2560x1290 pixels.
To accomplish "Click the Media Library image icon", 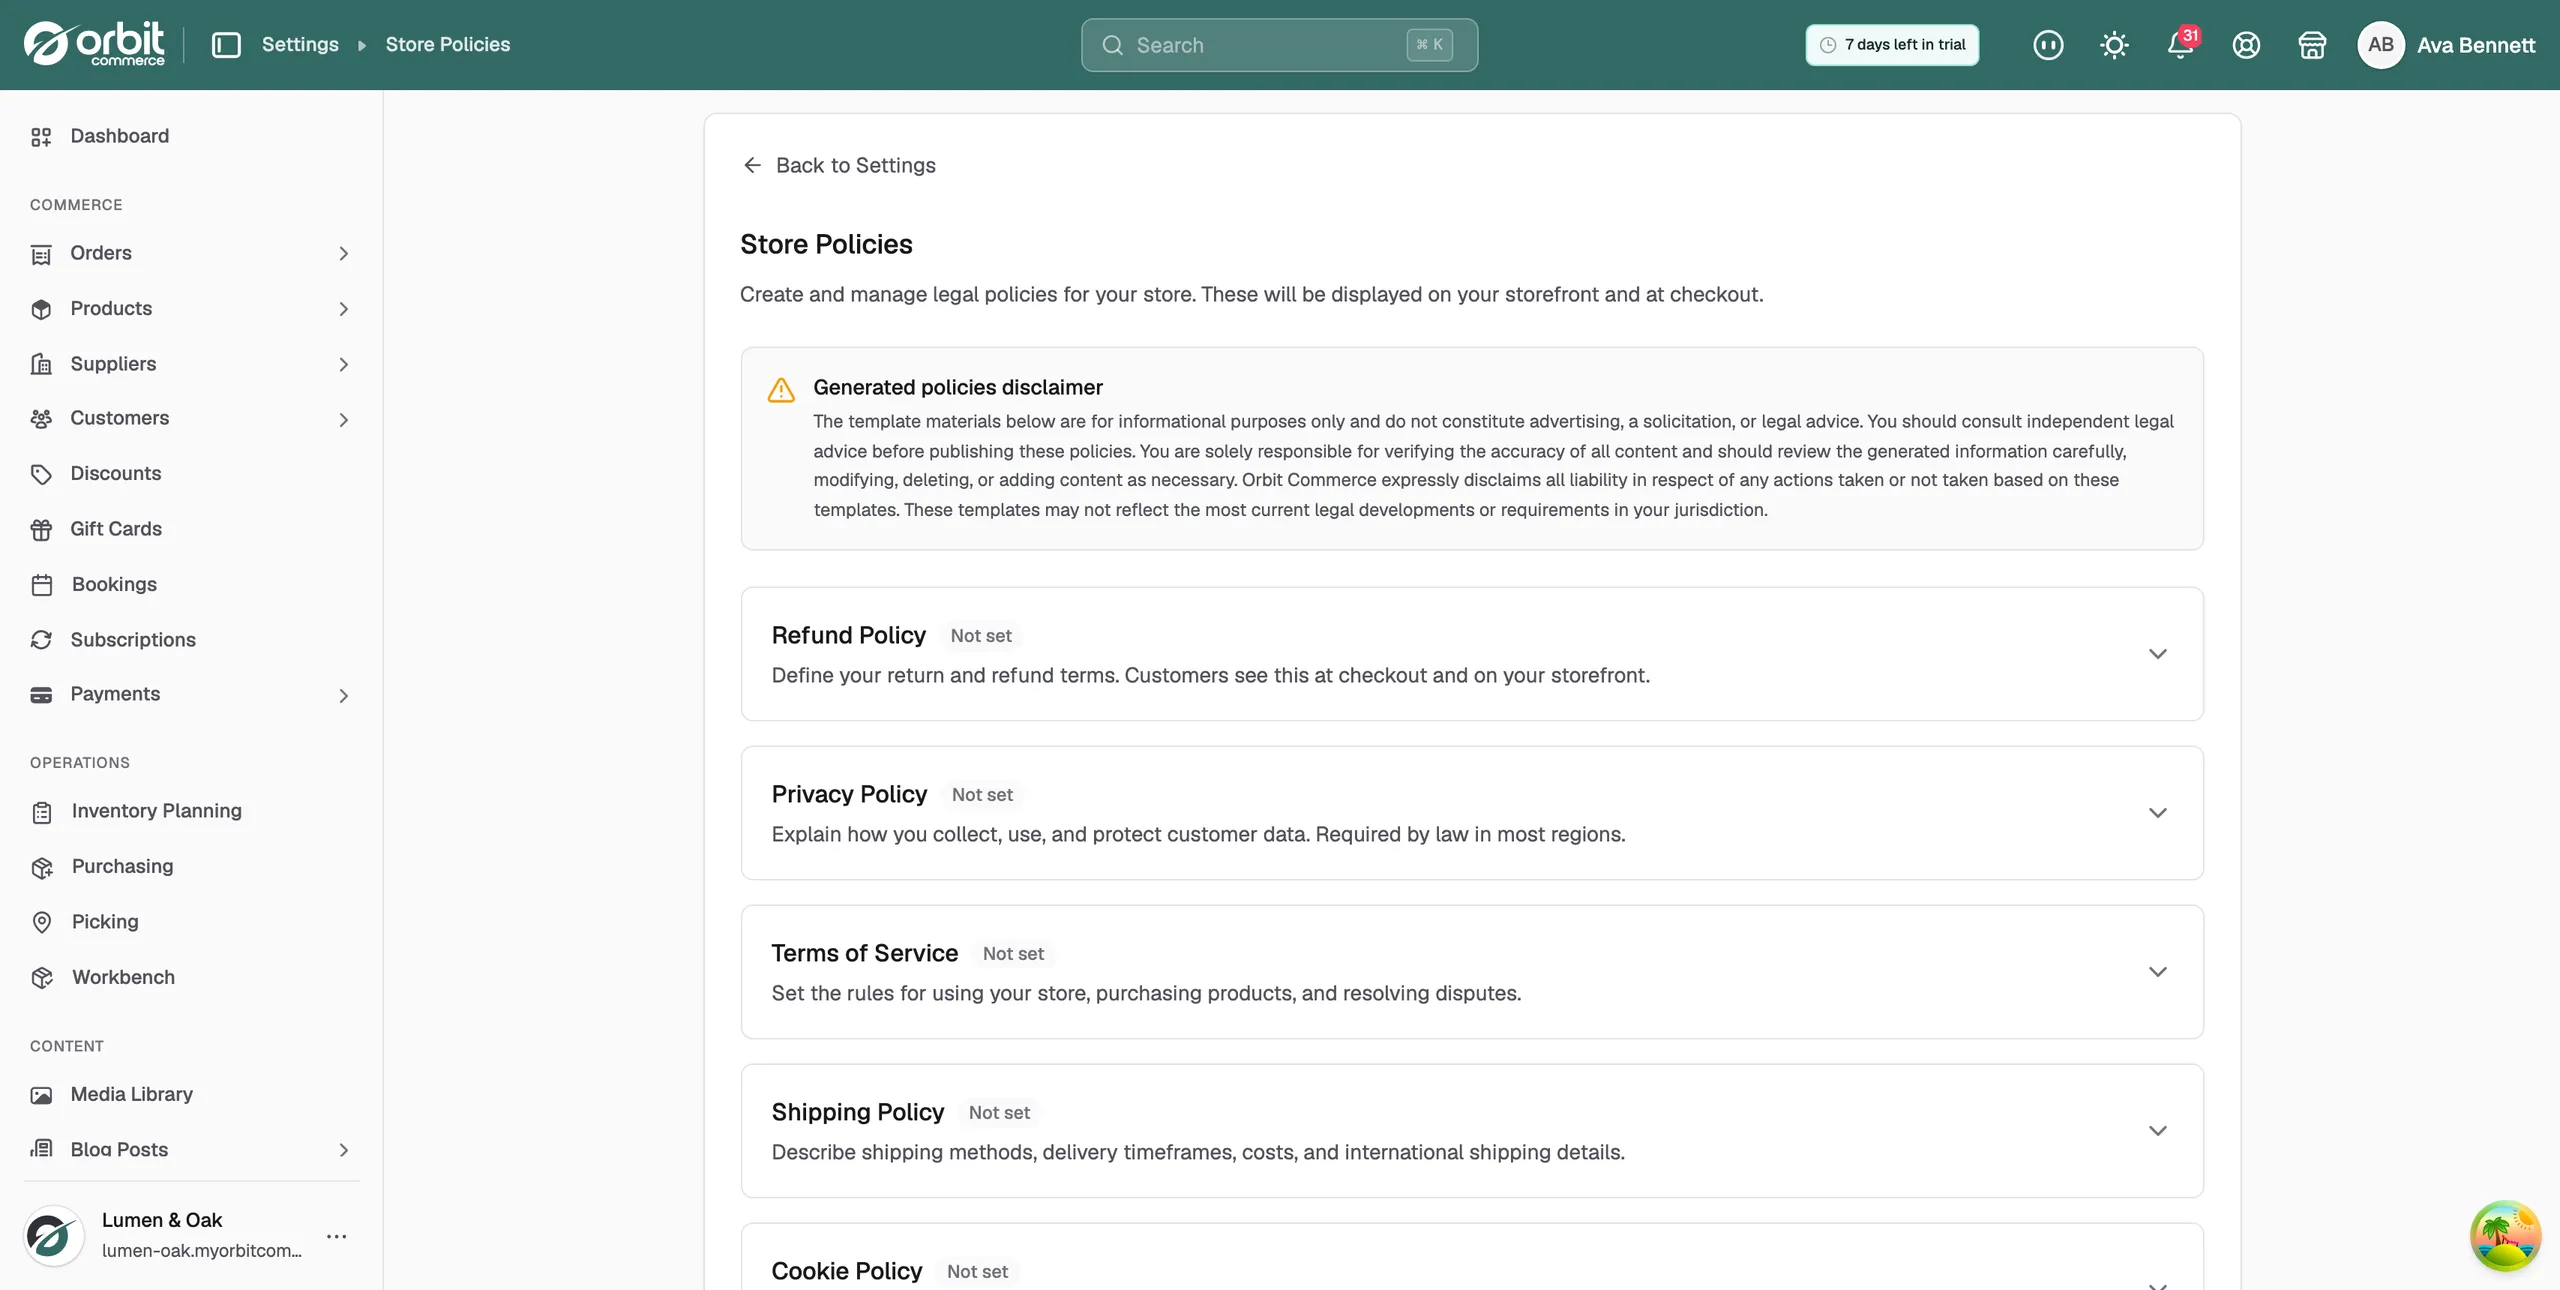I will [41, 1095].
